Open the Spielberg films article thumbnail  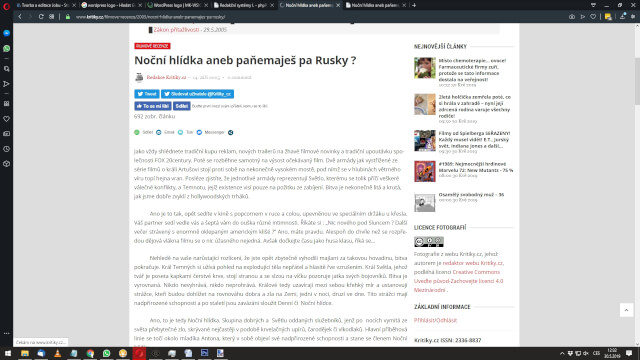coord(424,141)
